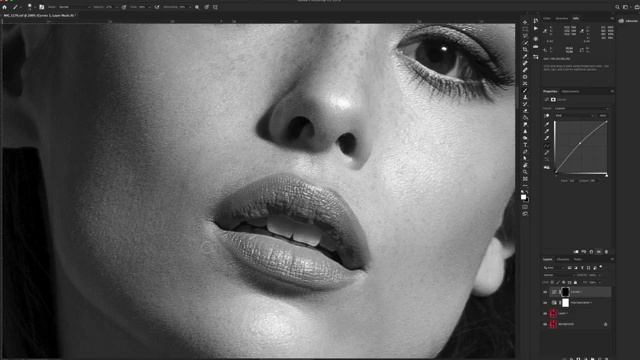Select the Move tool
640x360 pixels.
tap(525, 22)
